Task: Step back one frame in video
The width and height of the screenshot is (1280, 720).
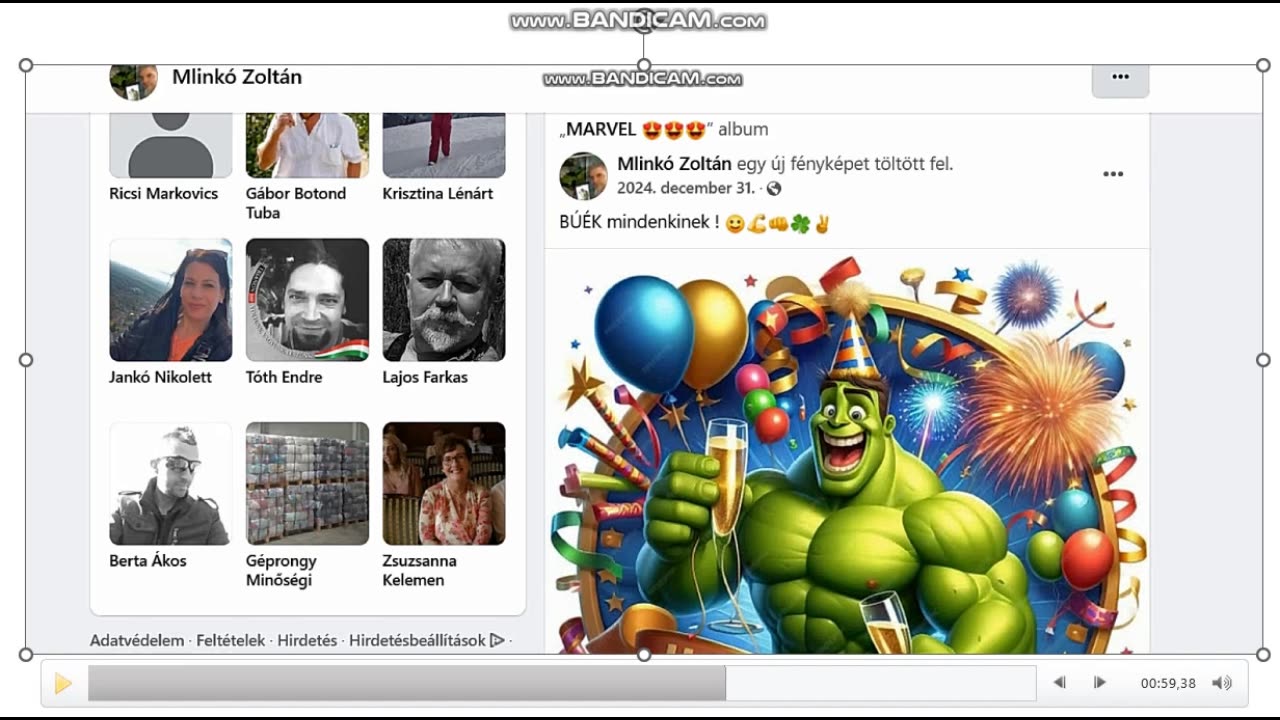Action: coord(1059,682)
